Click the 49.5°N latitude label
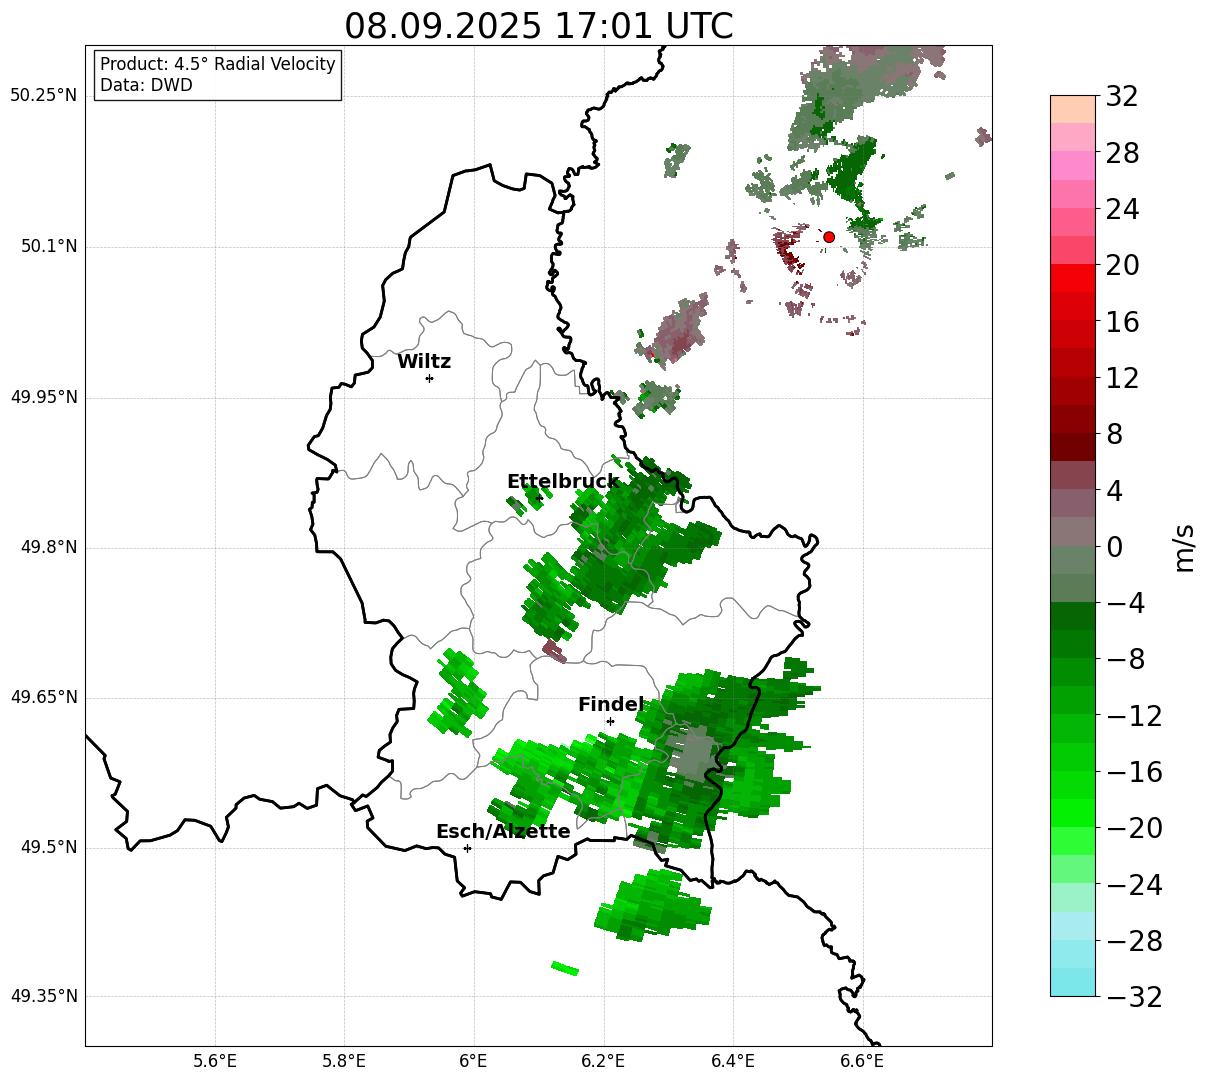Image resolution: width=1207 pixels, height=1081 pixels. (x=49, y=847)
